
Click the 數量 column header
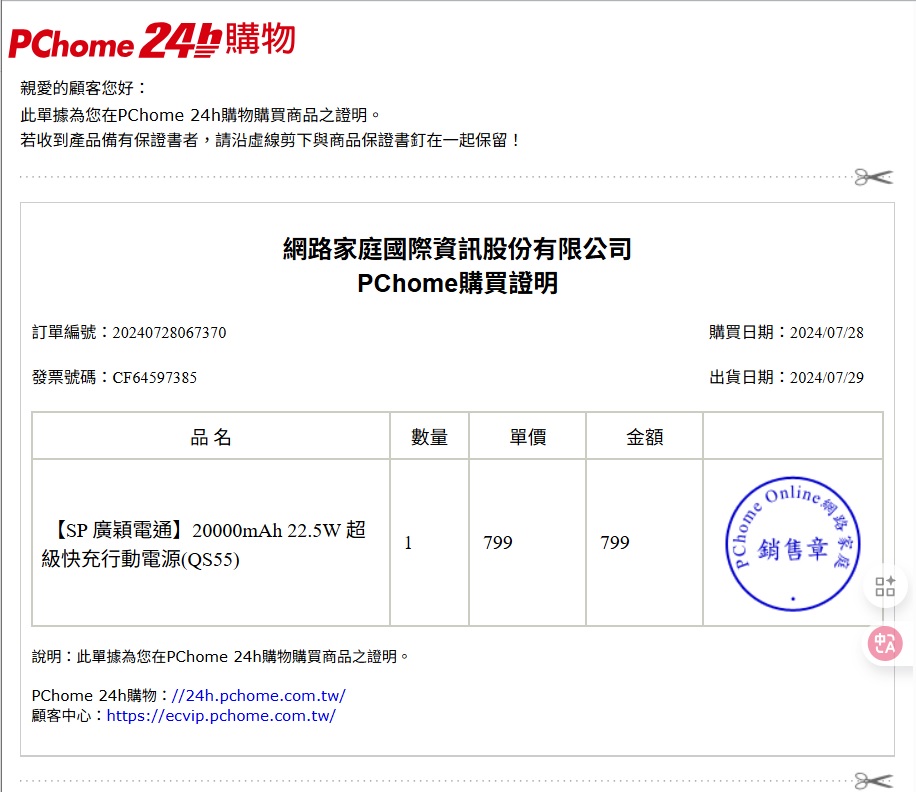429,437
